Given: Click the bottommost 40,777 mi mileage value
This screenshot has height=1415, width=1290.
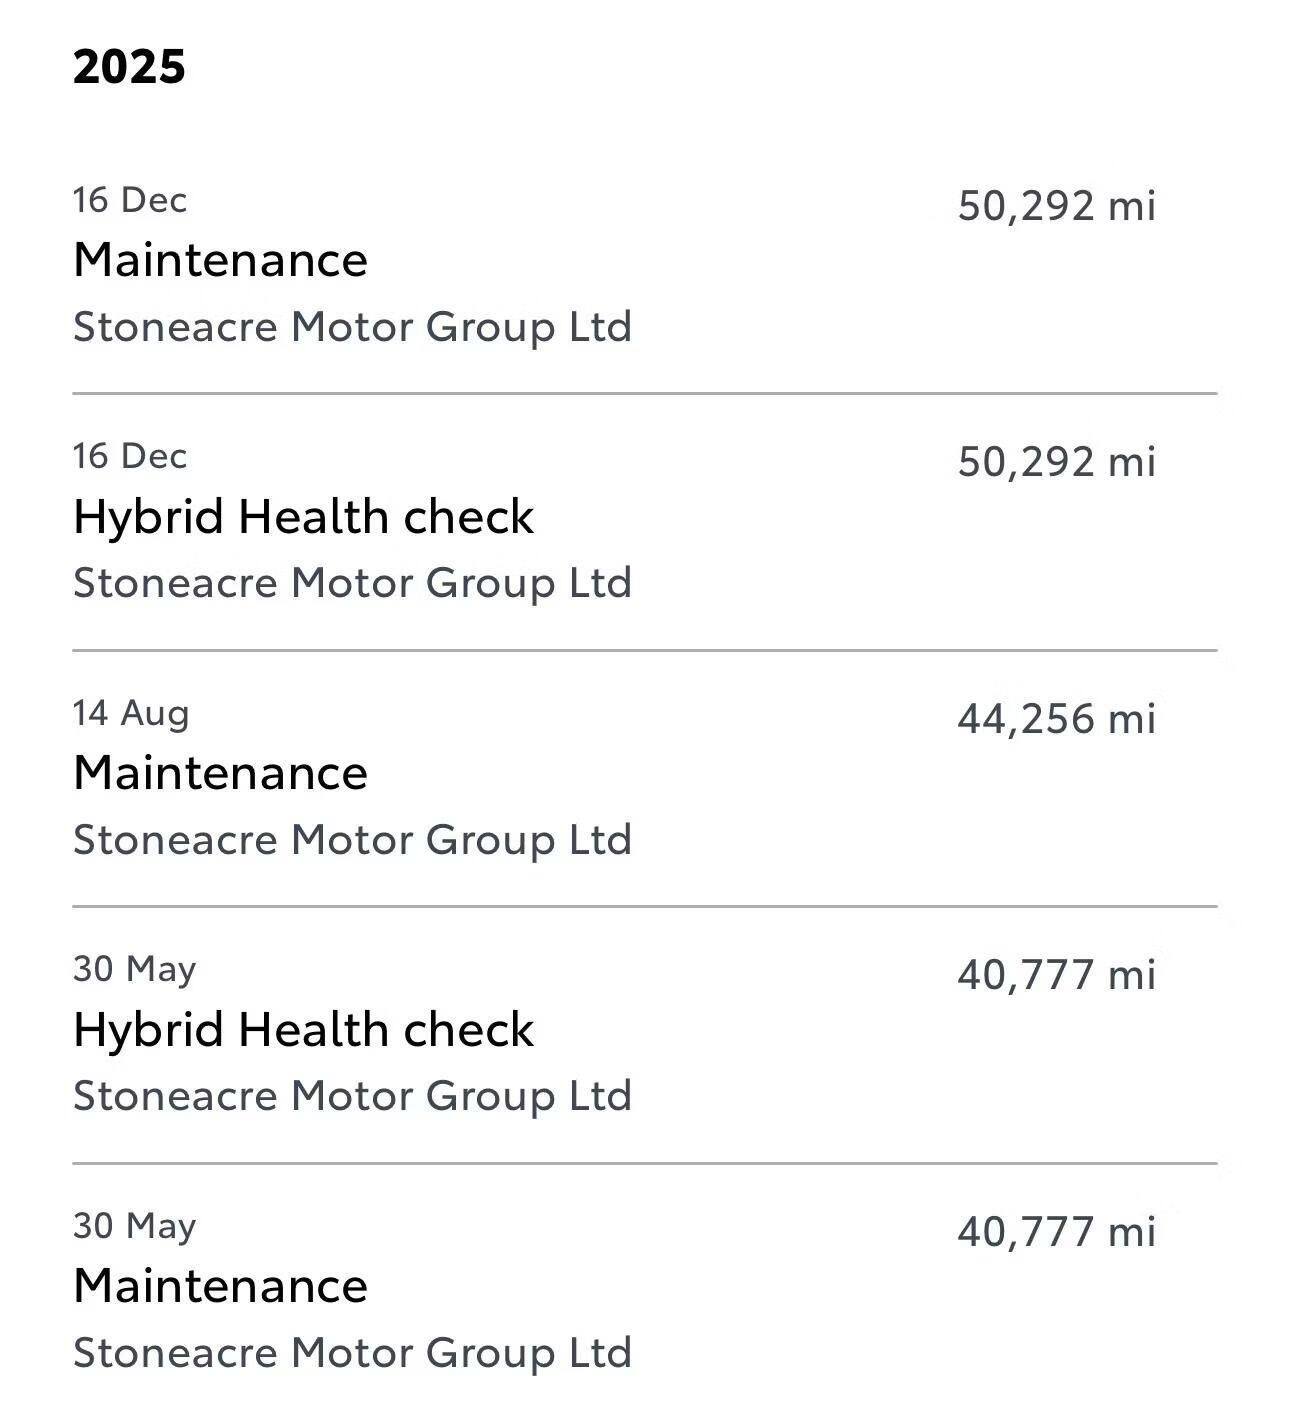Looking at the screenshot, I should tap(1056, 1232).
